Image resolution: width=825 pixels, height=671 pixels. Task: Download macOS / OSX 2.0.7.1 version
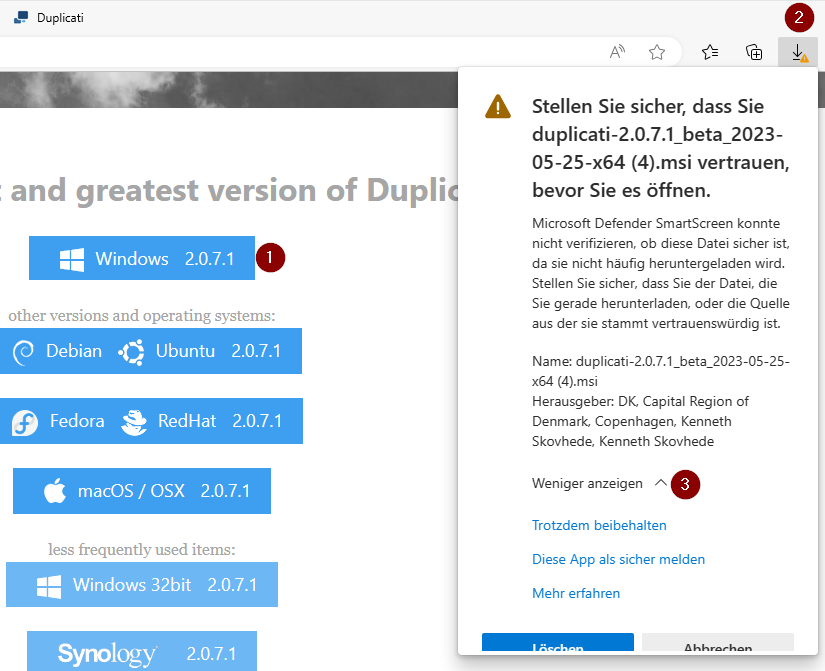tap(142, 491)
